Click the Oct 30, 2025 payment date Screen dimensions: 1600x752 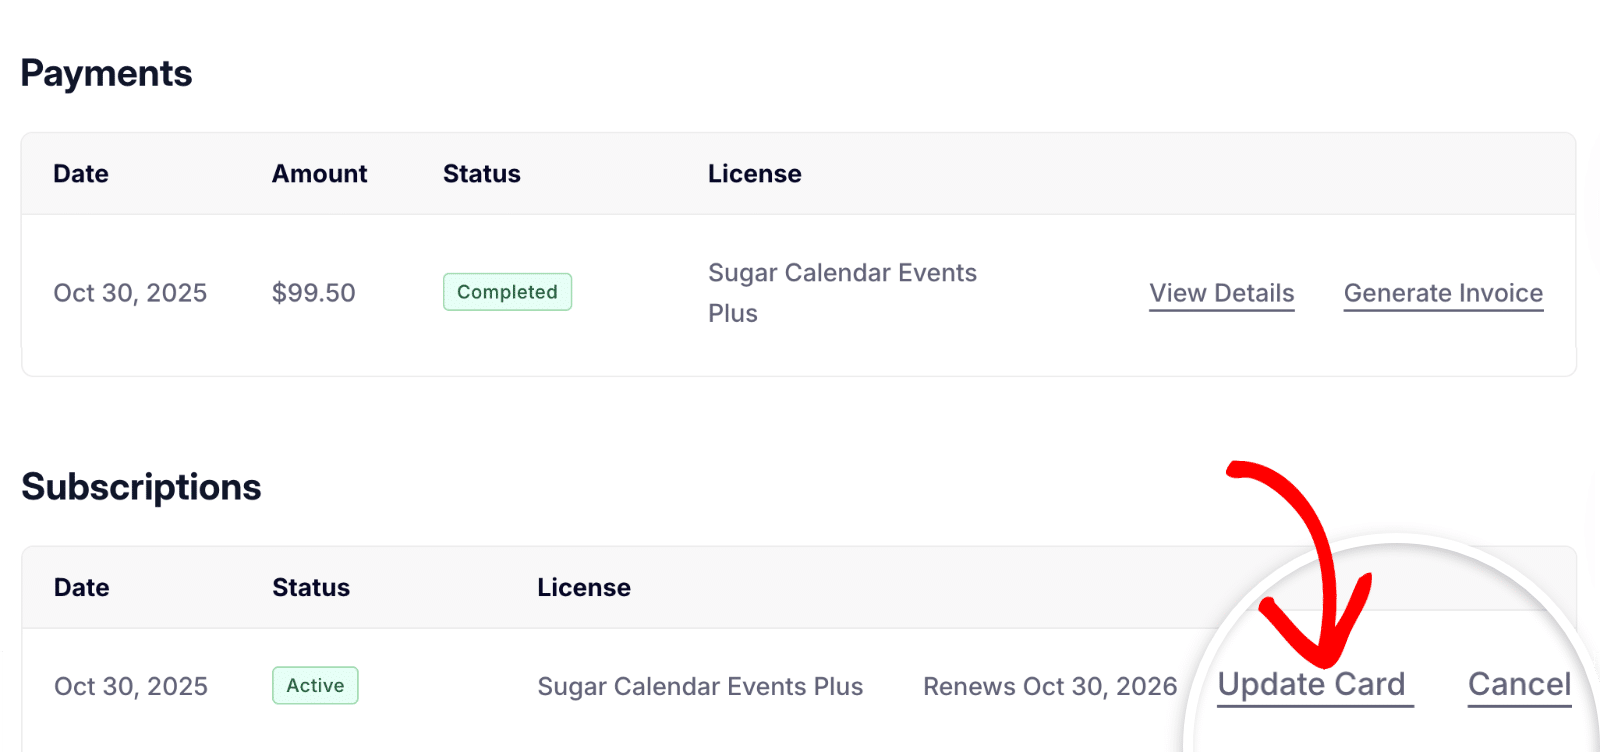130,292
